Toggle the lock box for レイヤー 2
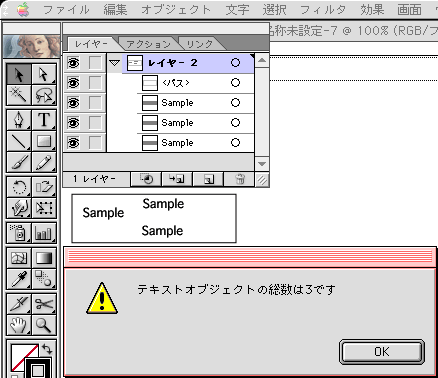Viewport: 438px width, 378px height. tap(95, 63)
